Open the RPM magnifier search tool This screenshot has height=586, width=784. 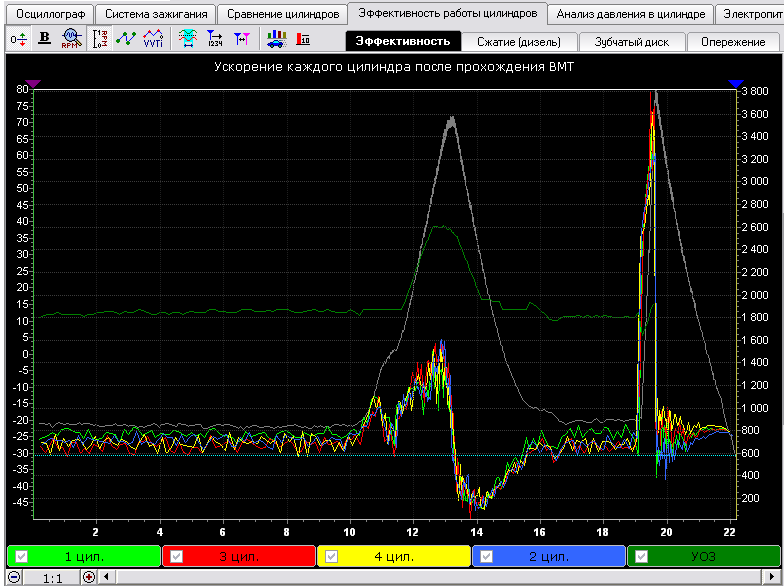click(x=72, y=38)
